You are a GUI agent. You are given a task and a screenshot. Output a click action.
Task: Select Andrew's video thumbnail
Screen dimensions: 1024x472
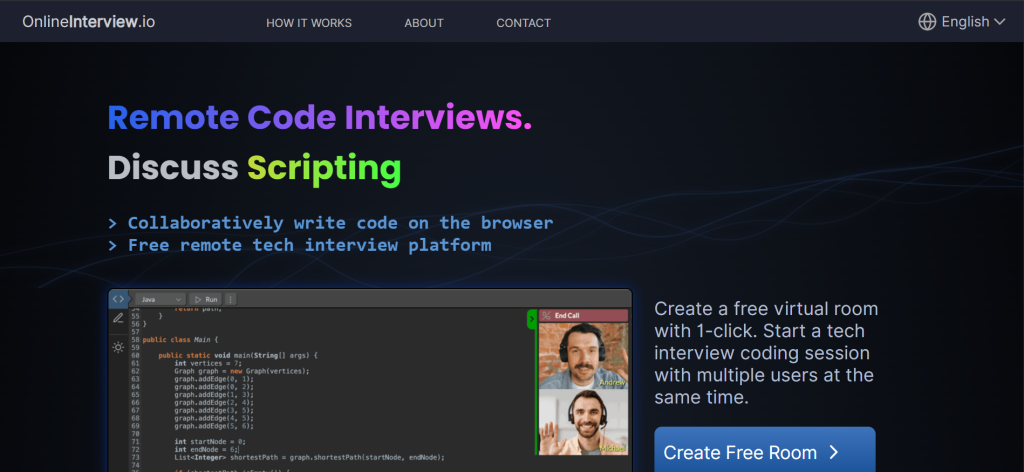(x=583, y=355)
